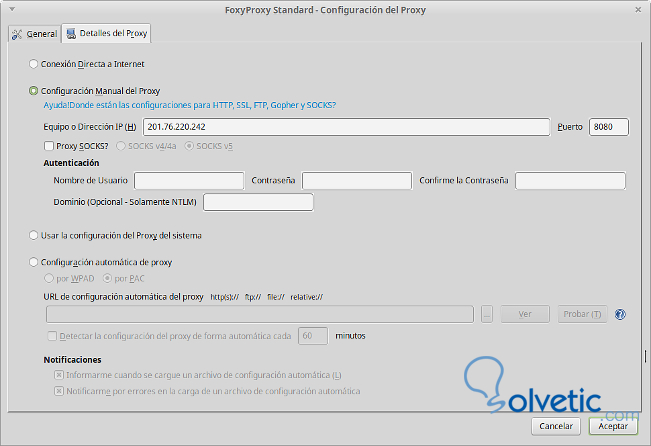This screenshot has width=651, height=446.
Task: Click the Cancelar button
Action: [556, 426]
